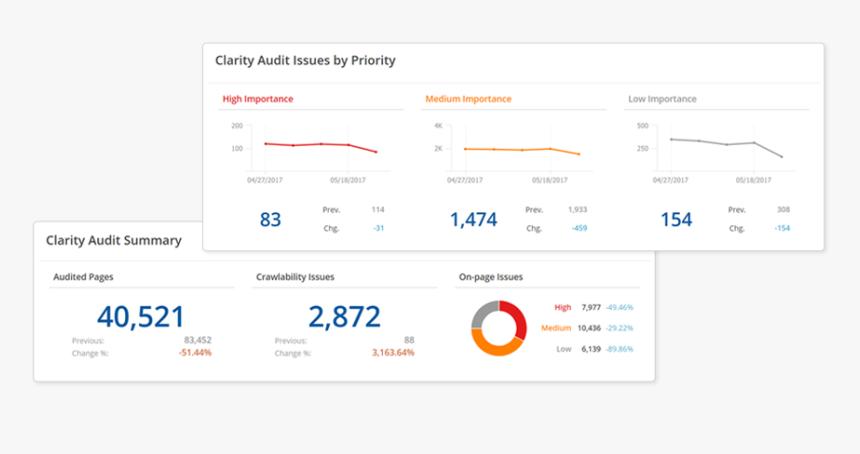The image size is (860, 454).
Task: Click the High on-page count 7,977
Action: click(591, 308)
